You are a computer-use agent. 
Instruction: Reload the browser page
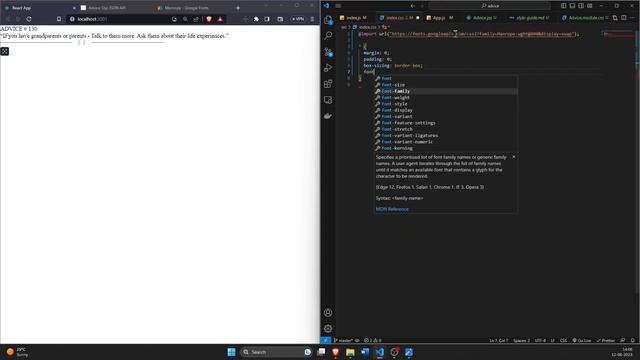click(29, 19)
